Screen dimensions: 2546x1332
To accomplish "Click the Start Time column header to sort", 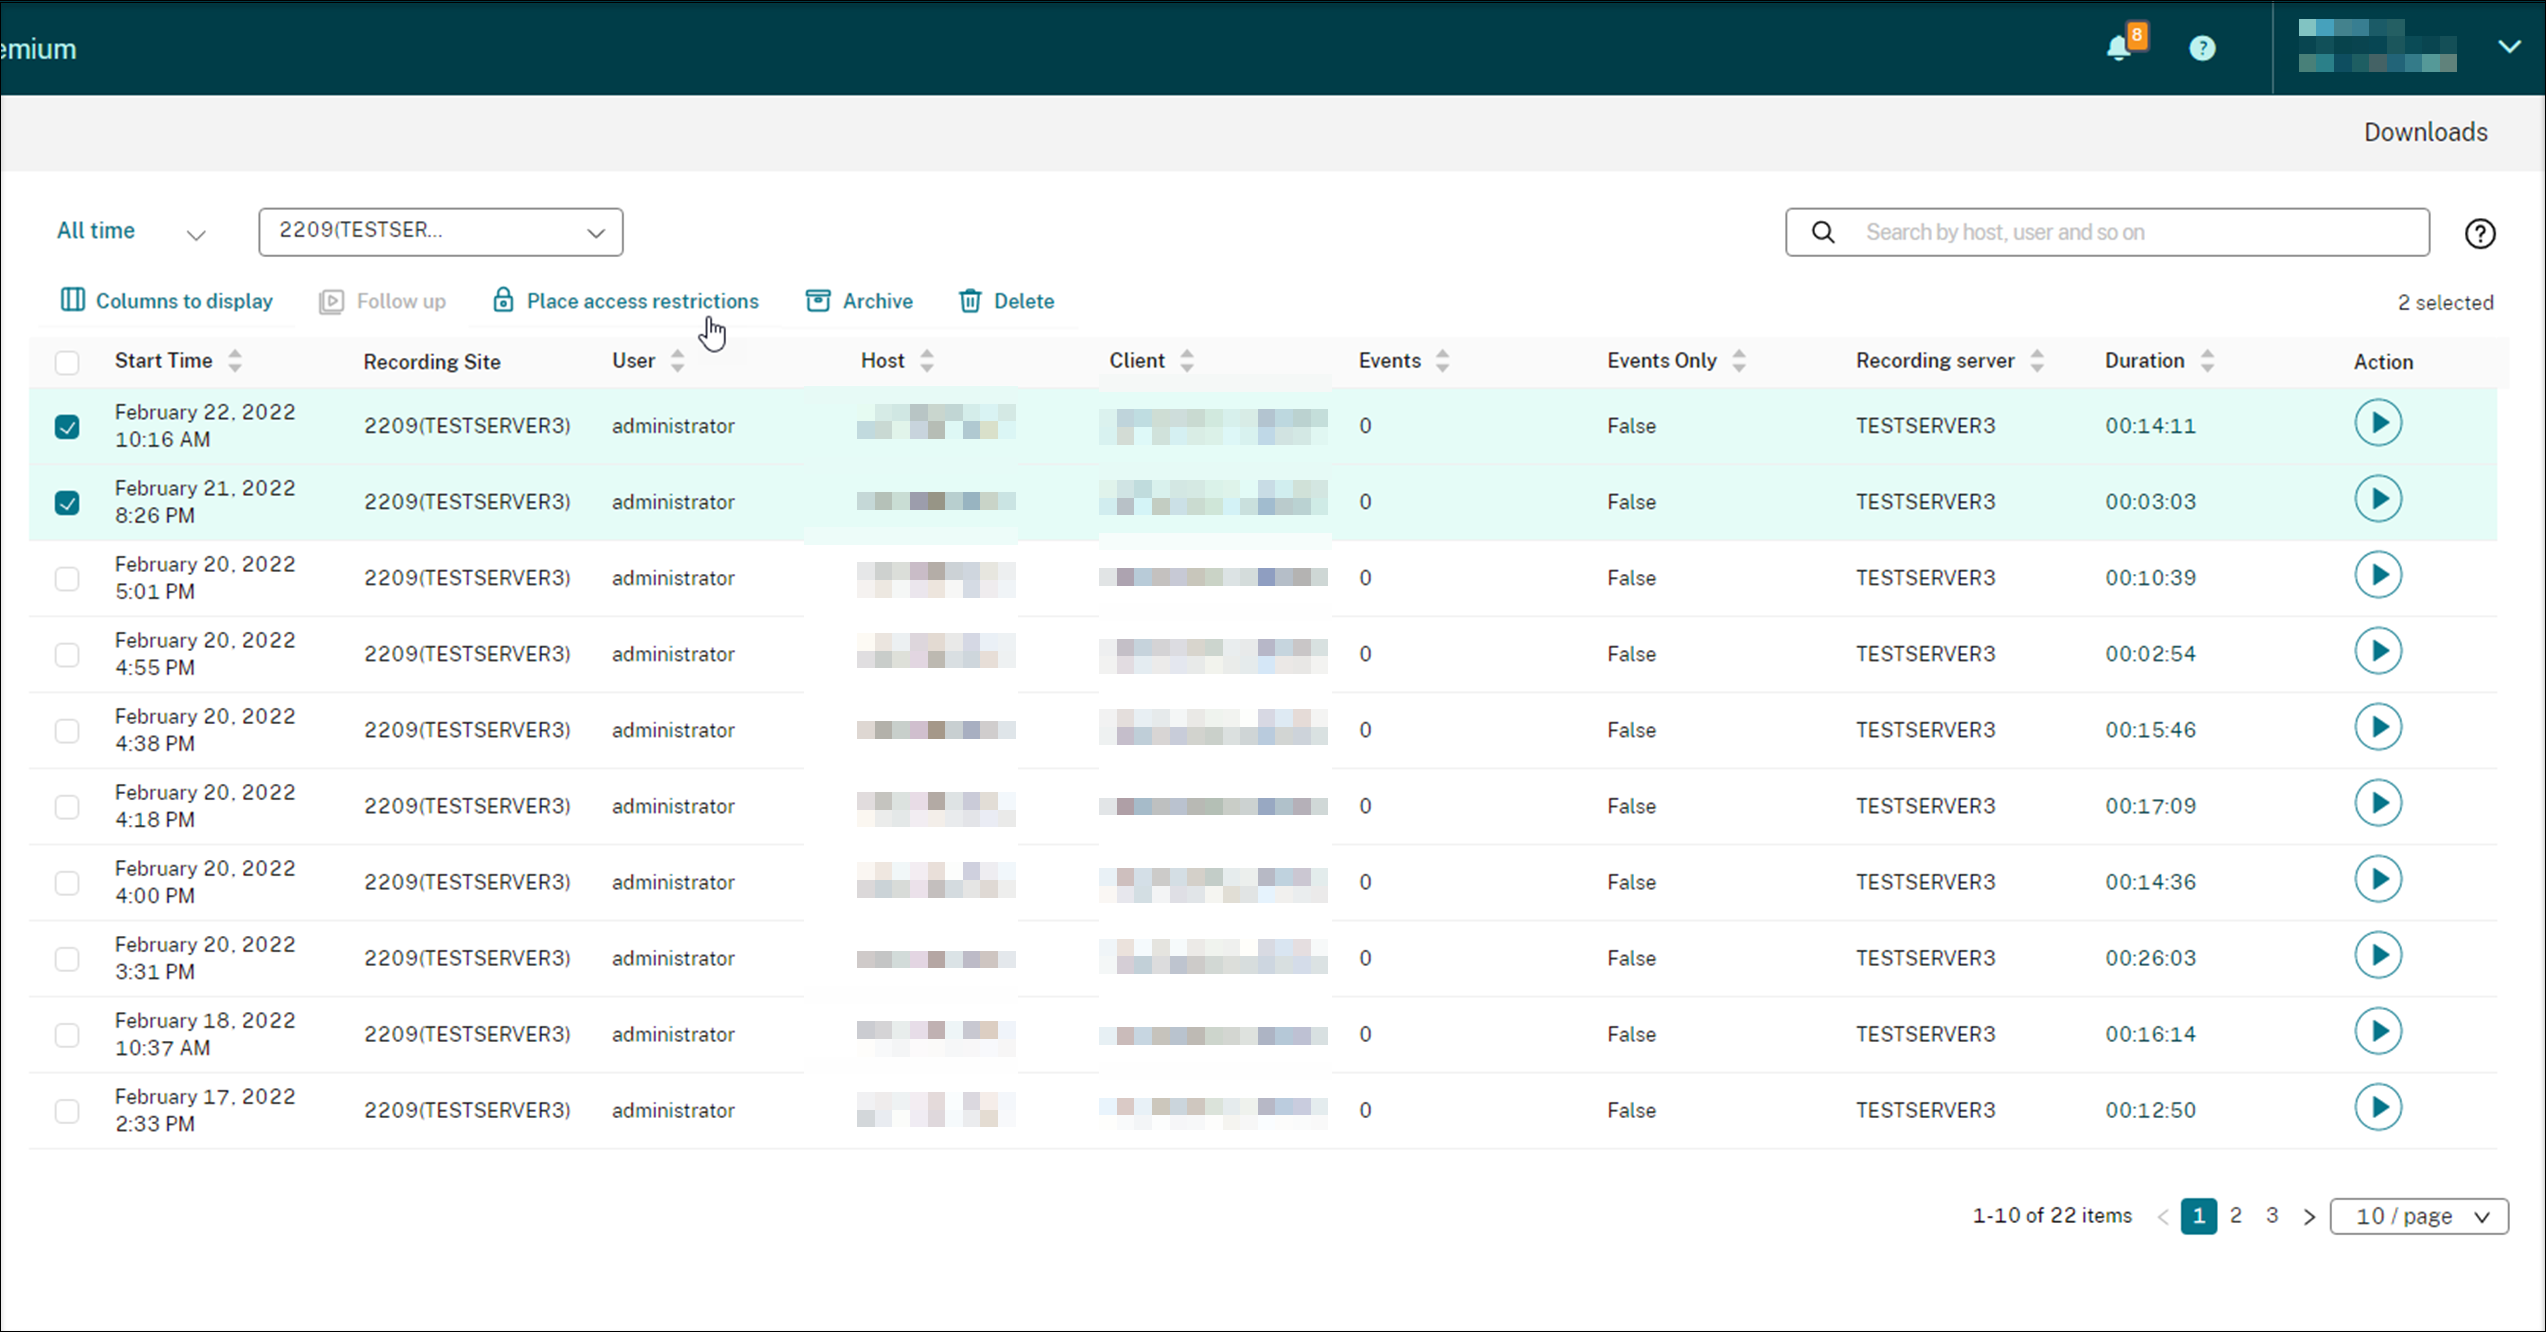I will [163, 360].
